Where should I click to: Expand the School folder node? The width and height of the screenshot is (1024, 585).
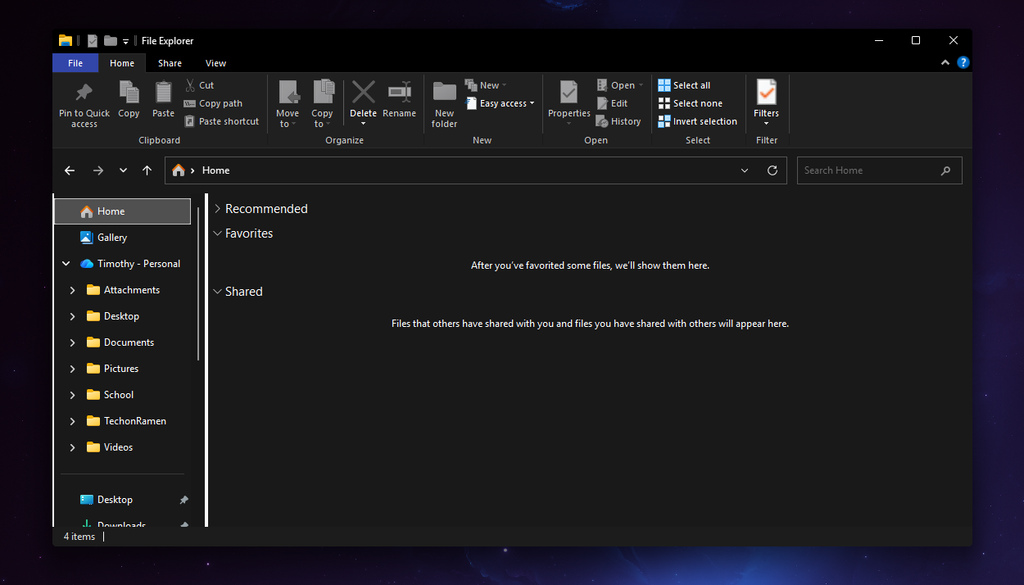click(x=72, y=395)
